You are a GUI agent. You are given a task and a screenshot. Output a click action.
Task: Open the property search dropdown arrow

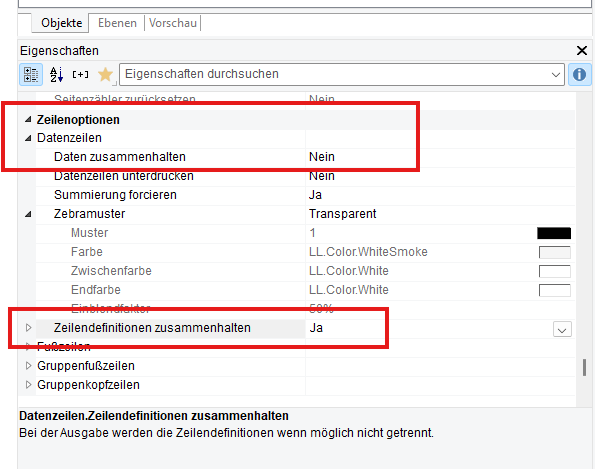point(556,75)
